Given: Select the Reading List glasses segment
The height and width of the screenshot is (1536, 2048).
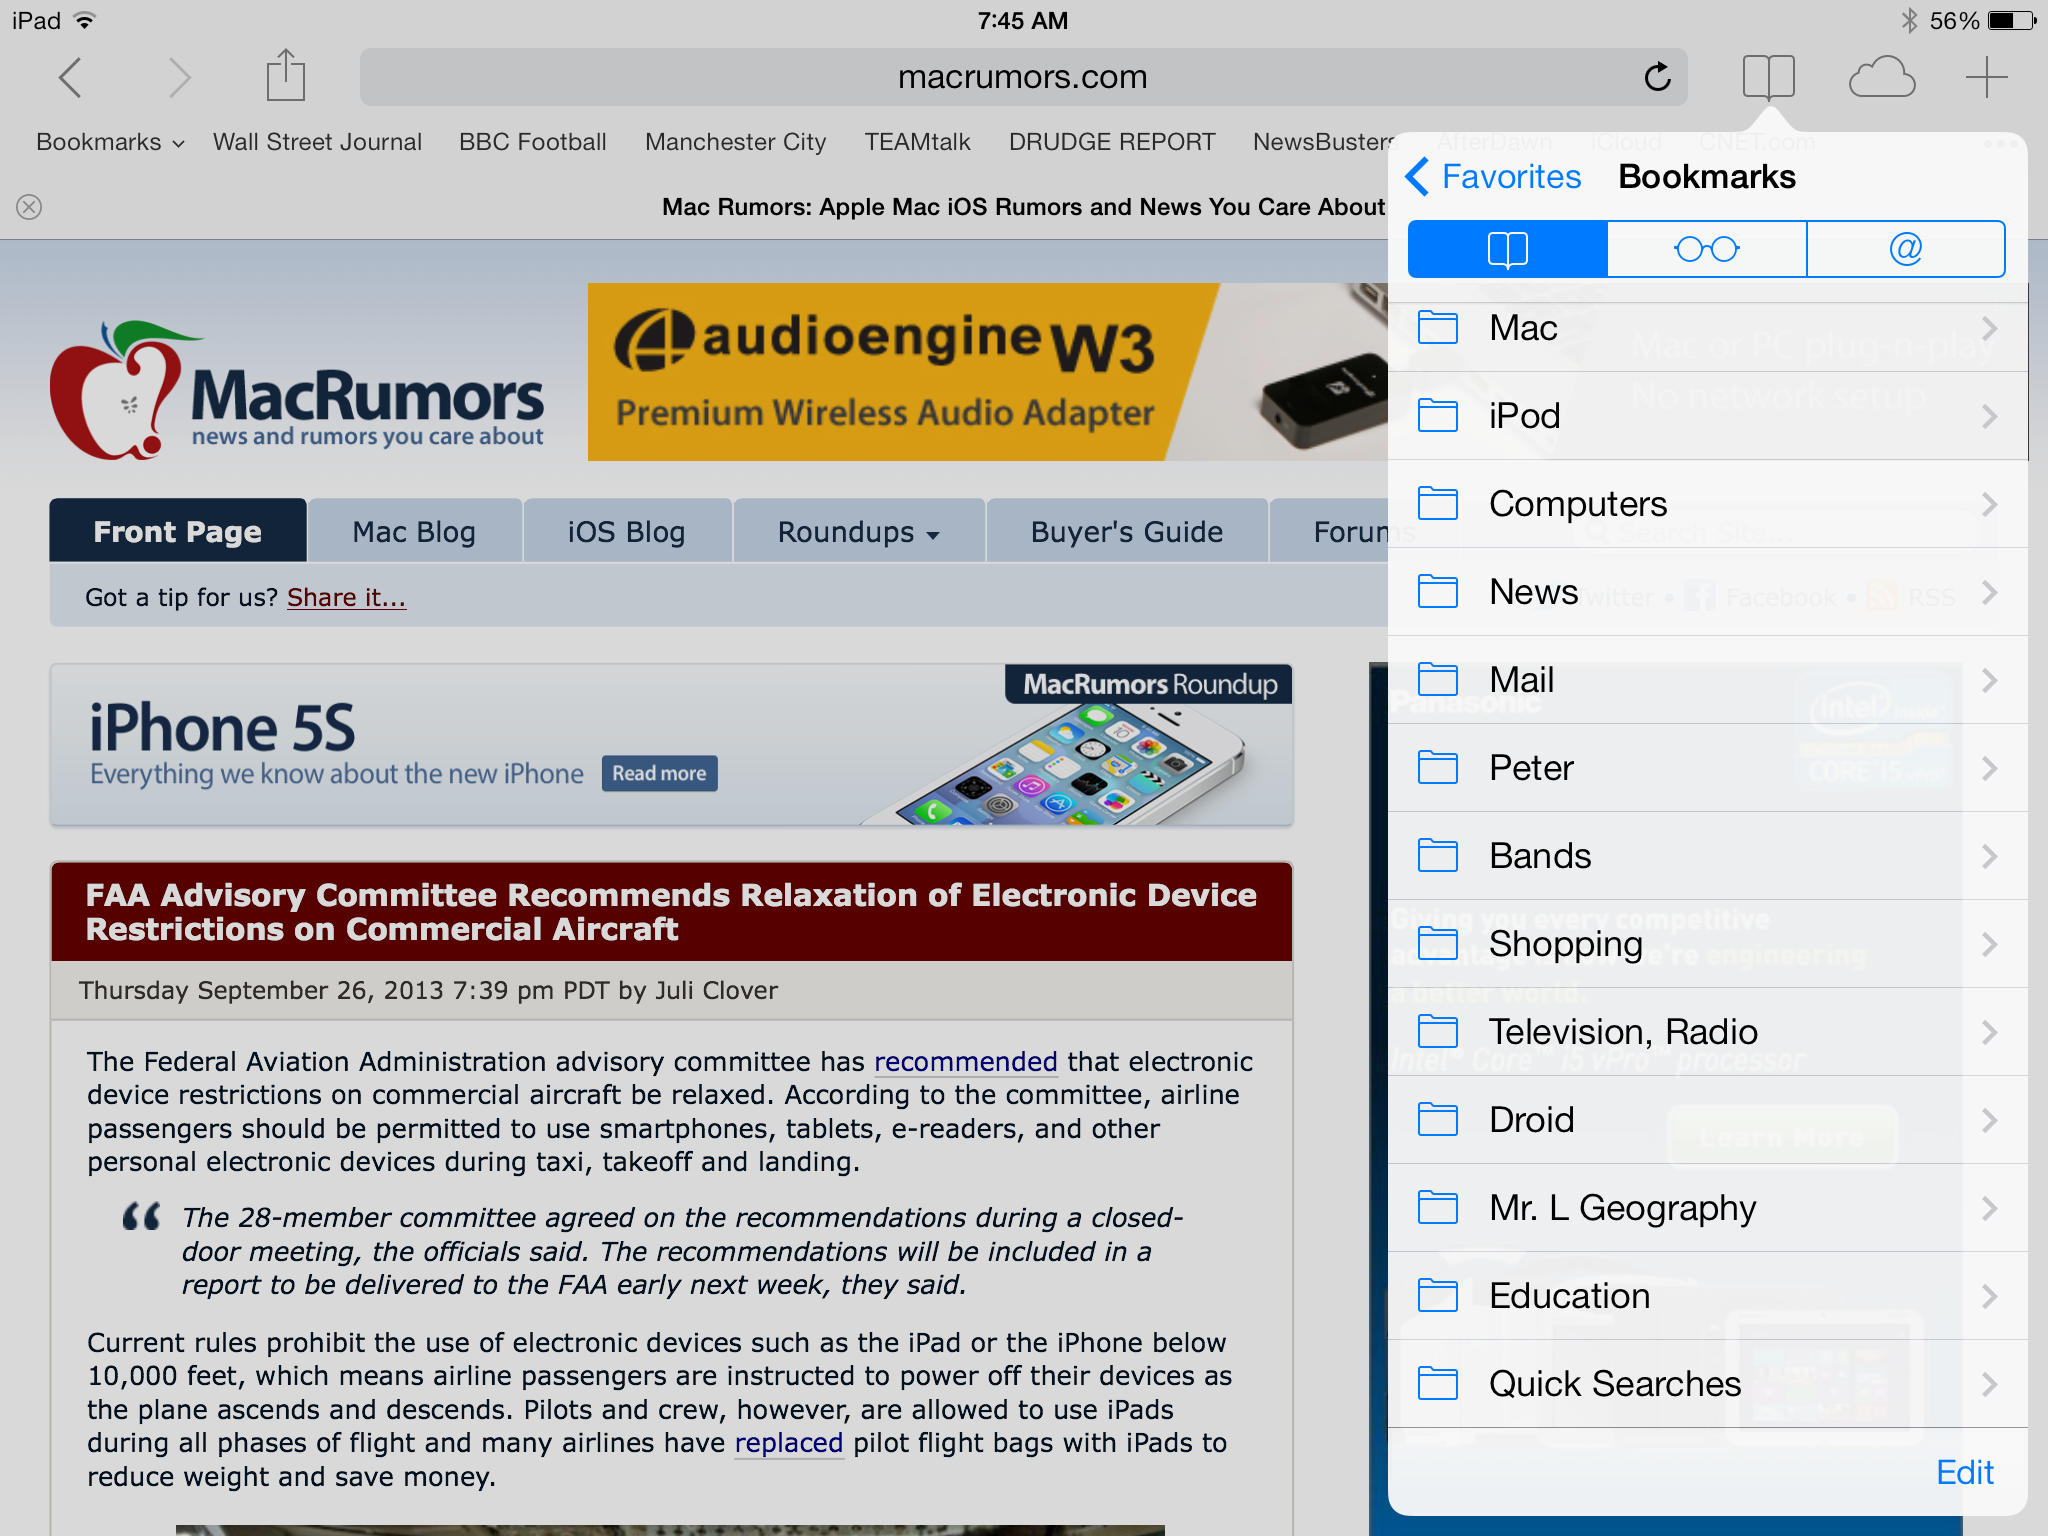Looking at the screenshot, I should tap(1706, 249).
